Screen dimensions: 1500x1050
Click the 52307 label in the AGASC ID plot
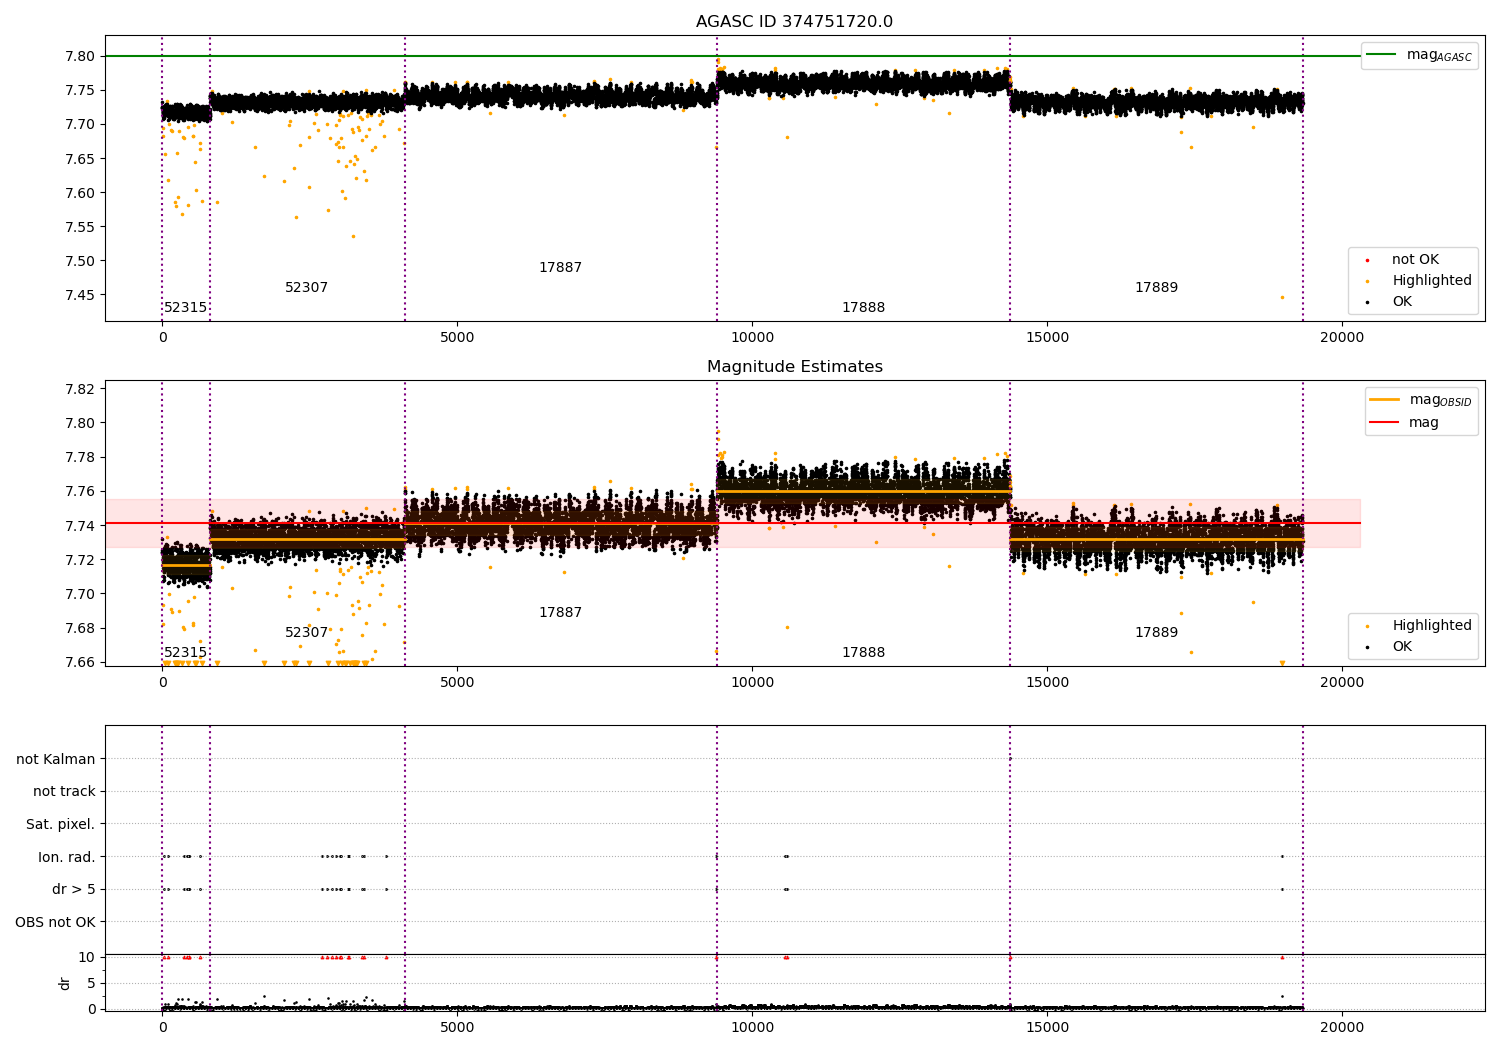point(306,288)
